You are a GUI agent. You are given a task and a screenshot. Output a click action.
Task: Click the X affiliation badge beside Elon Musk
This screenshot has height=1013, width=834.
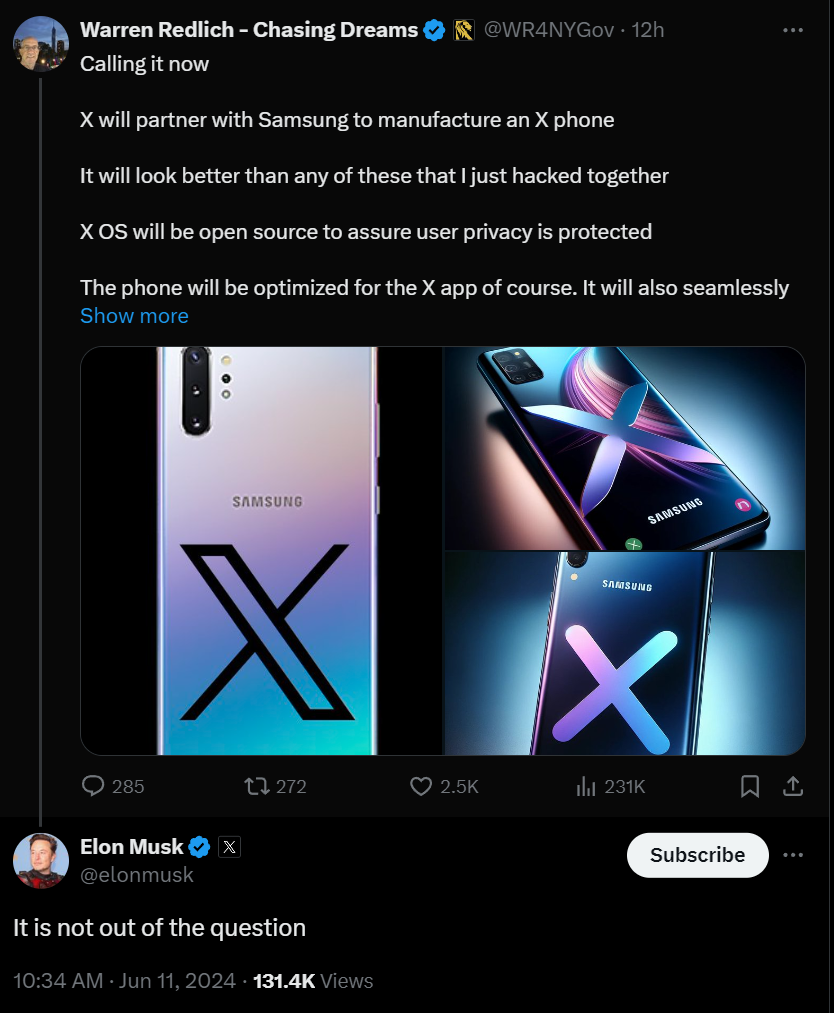[229, 847]
